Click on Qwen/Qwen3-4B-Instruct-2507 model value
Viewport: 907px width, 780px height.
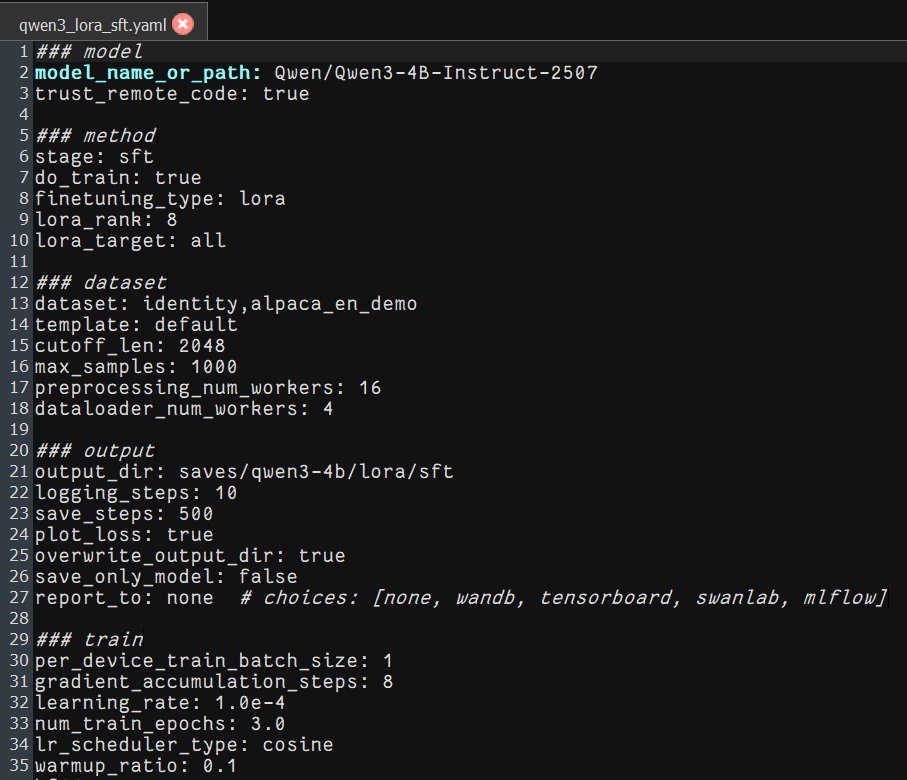(436, 73)
